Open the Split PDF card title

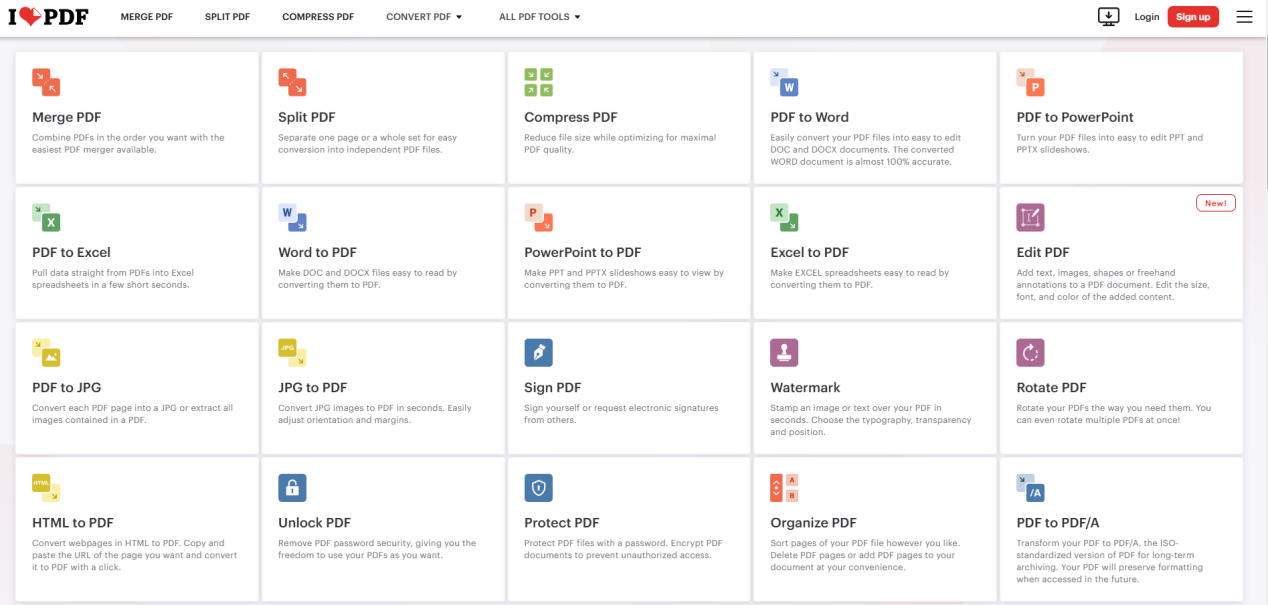(307, 117)
